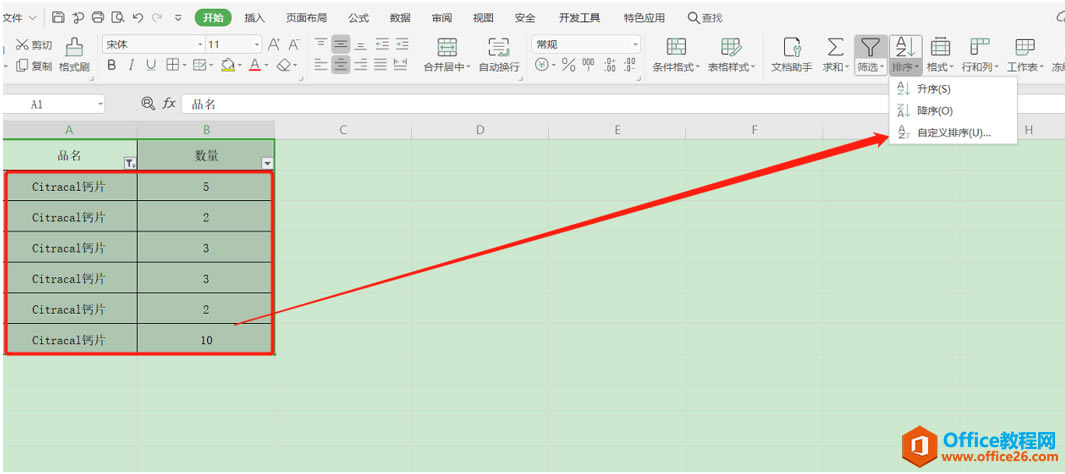Click the 求和 sum icon
Image resolution: width=1065 pixels, height=474 pixels.
tap(835, 55)
